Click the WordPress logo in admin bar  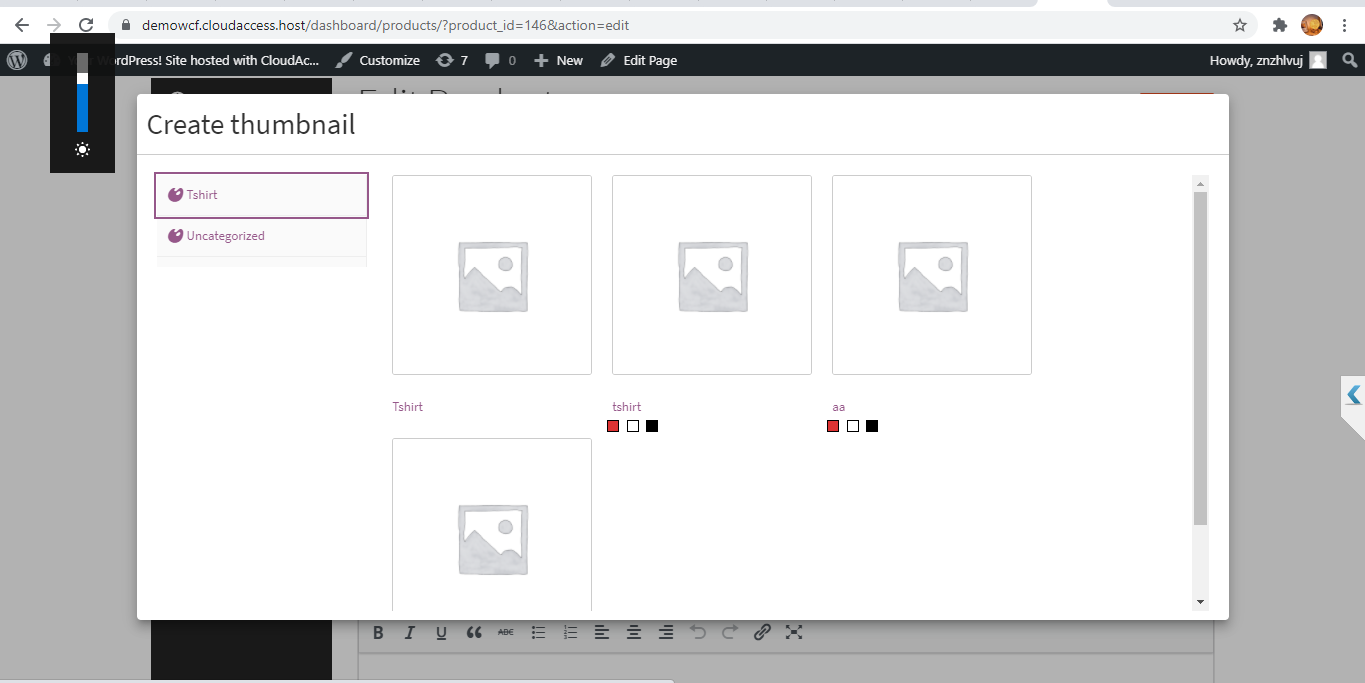17,60
